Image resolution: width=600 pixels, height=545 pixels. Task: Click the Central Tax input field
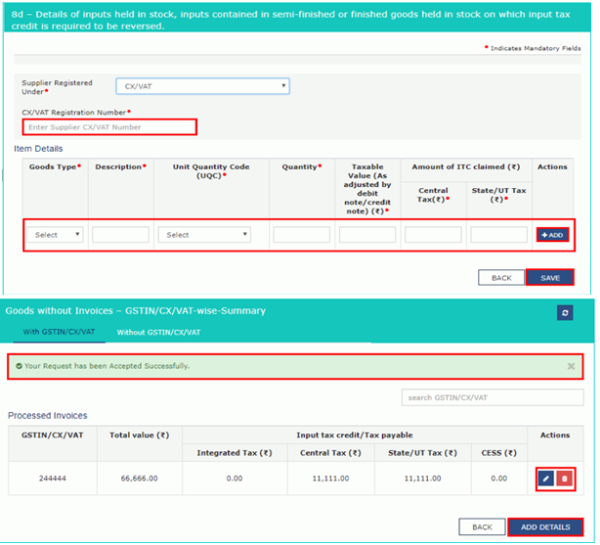point(433,235)
